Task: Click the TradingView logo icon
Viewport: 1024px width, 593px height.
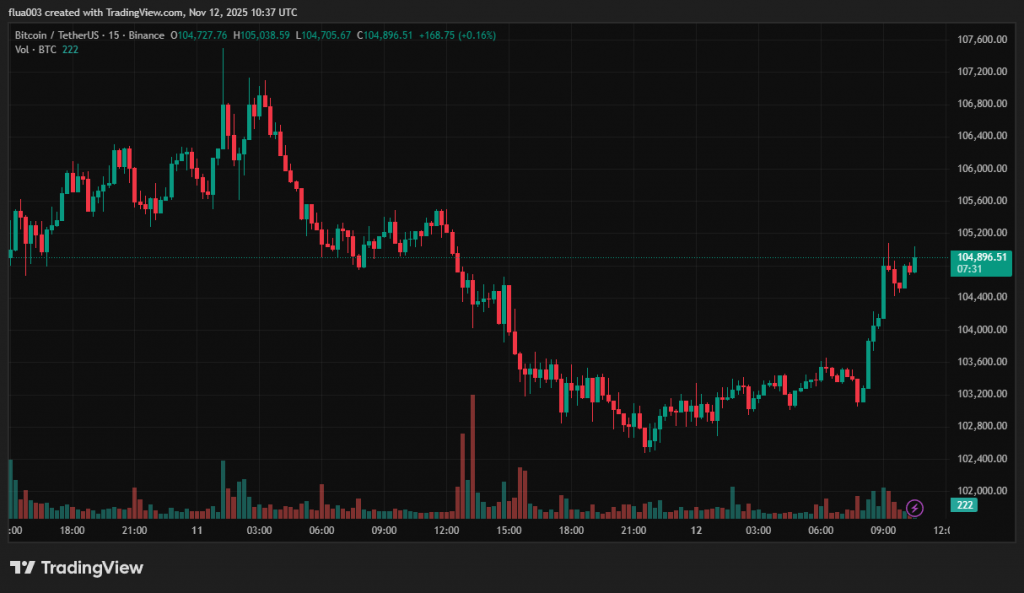Action: (x=23, y=568)
